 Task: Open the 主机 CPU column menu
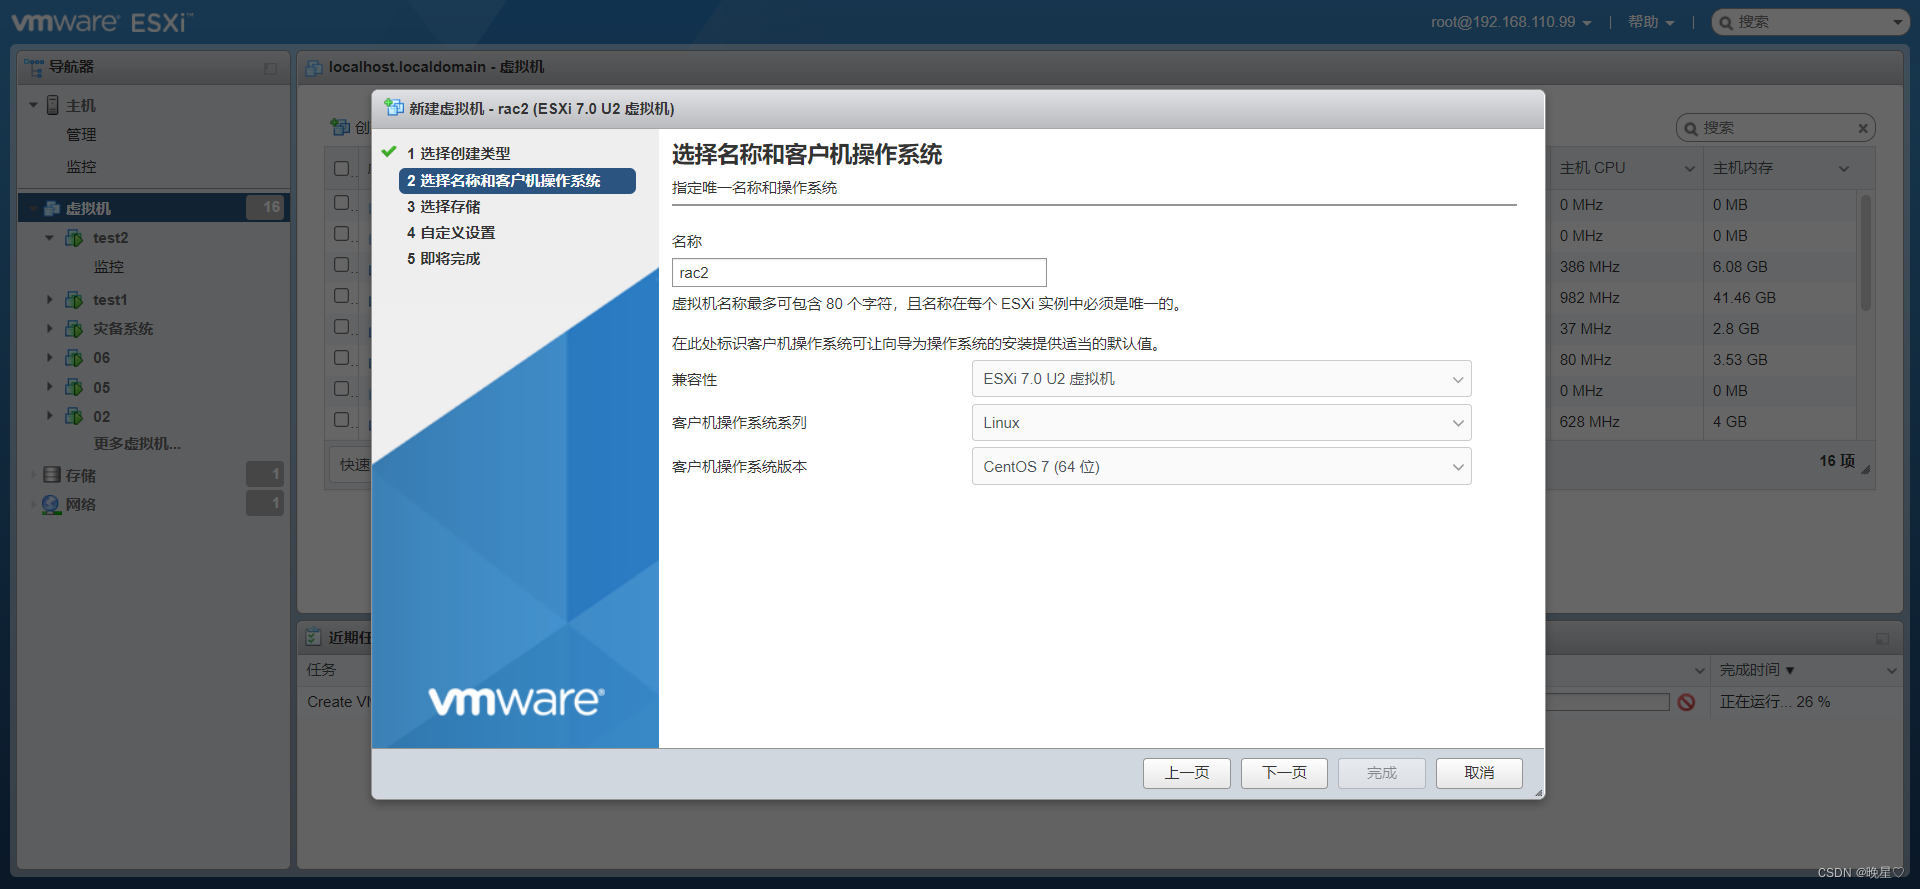click(x=1689, y=169)
